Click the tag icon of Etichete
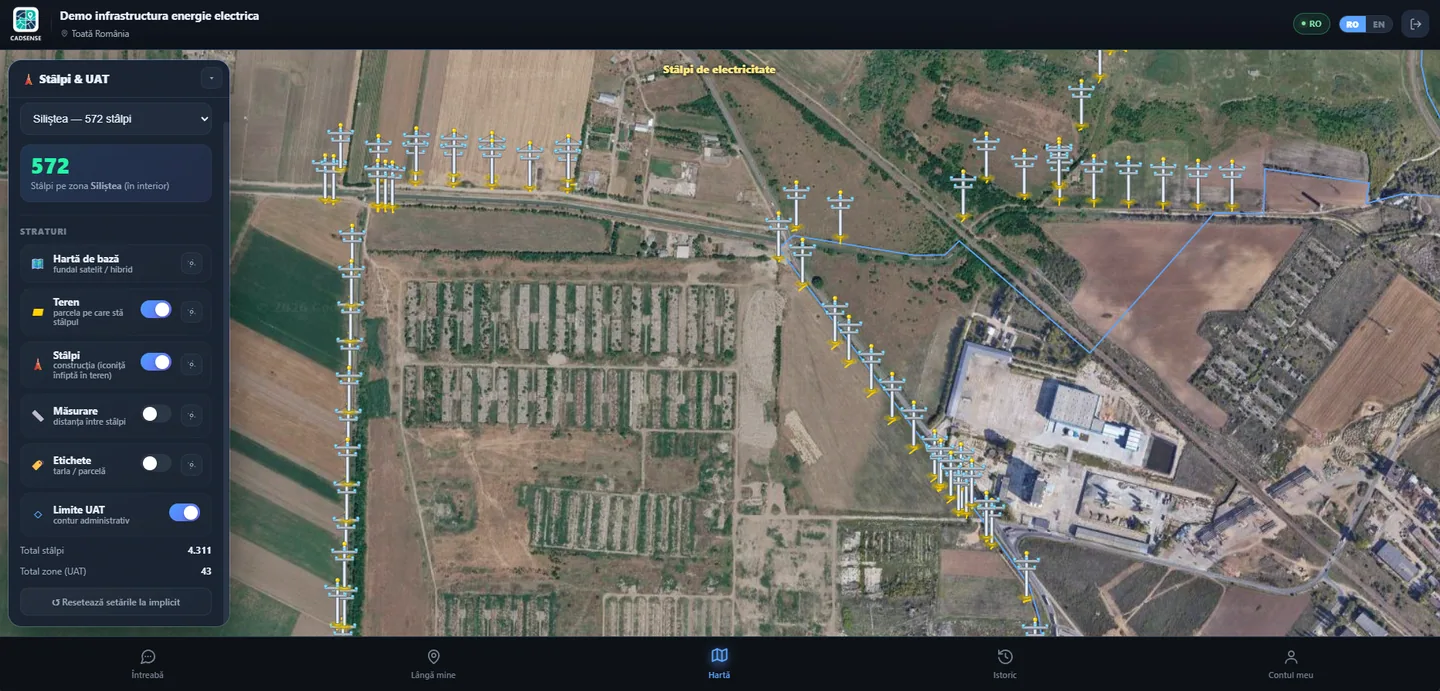 [37, 465]
